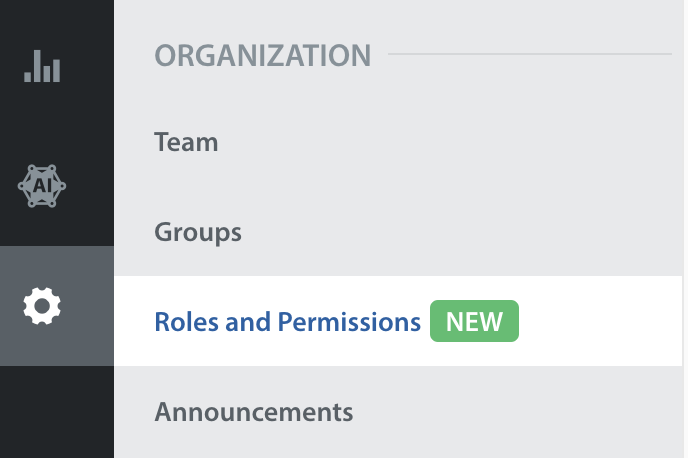Viewport: 688px width, 458px height.
Task: Open the Team page
Action: tap(186, 142)
